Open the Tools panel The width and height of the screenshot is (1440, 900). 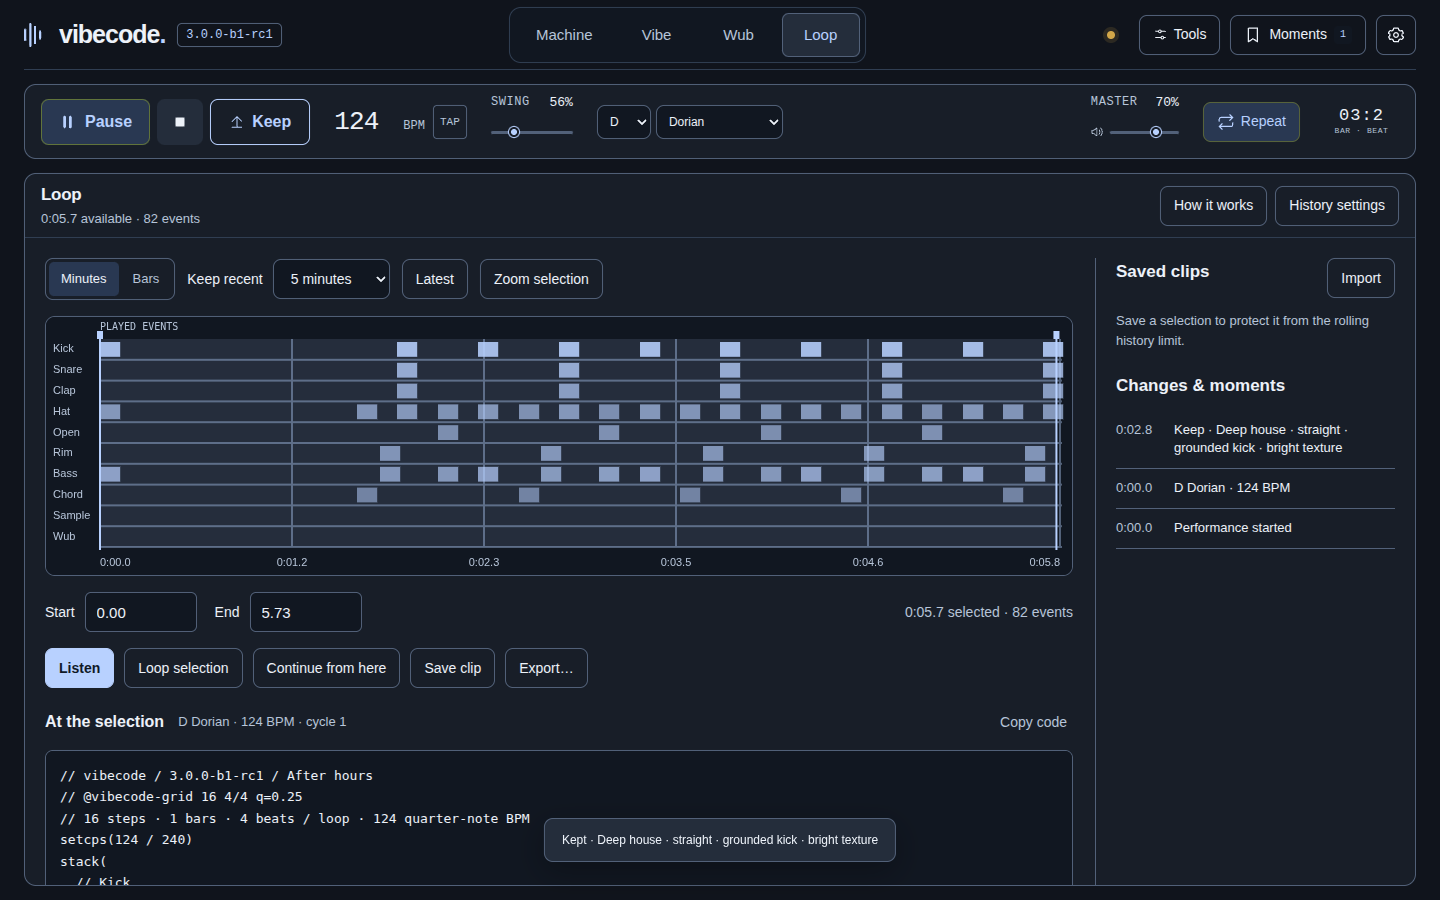(1179, 35)
